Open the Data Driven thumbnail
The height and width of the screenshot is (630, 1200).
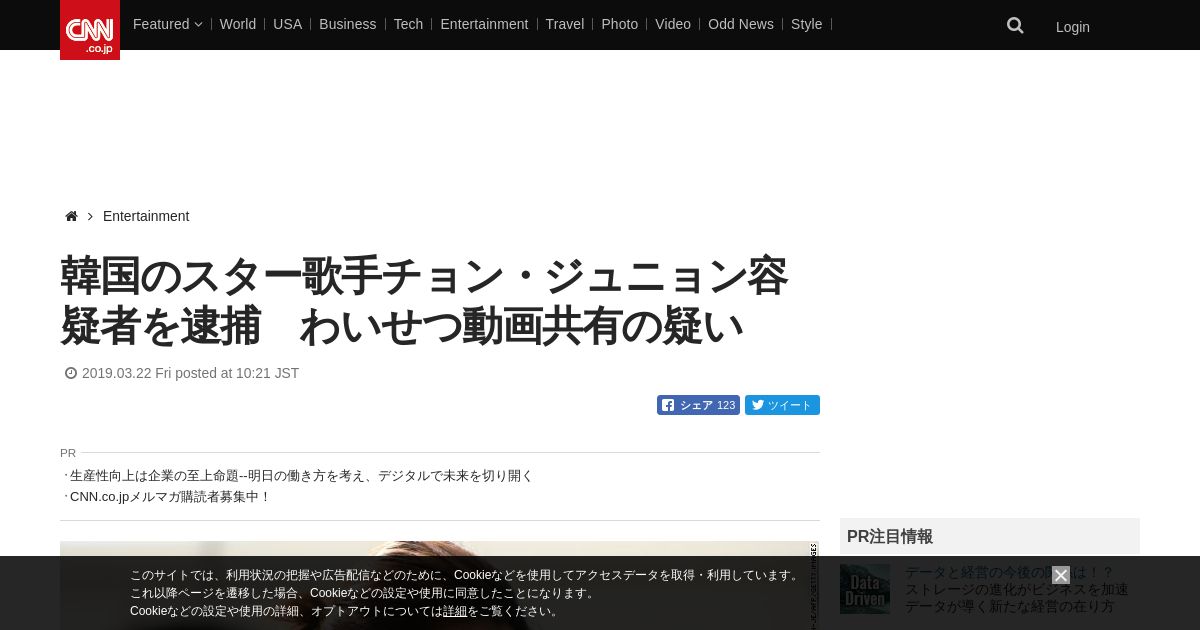pyautogui.click(x=865, y=589)
